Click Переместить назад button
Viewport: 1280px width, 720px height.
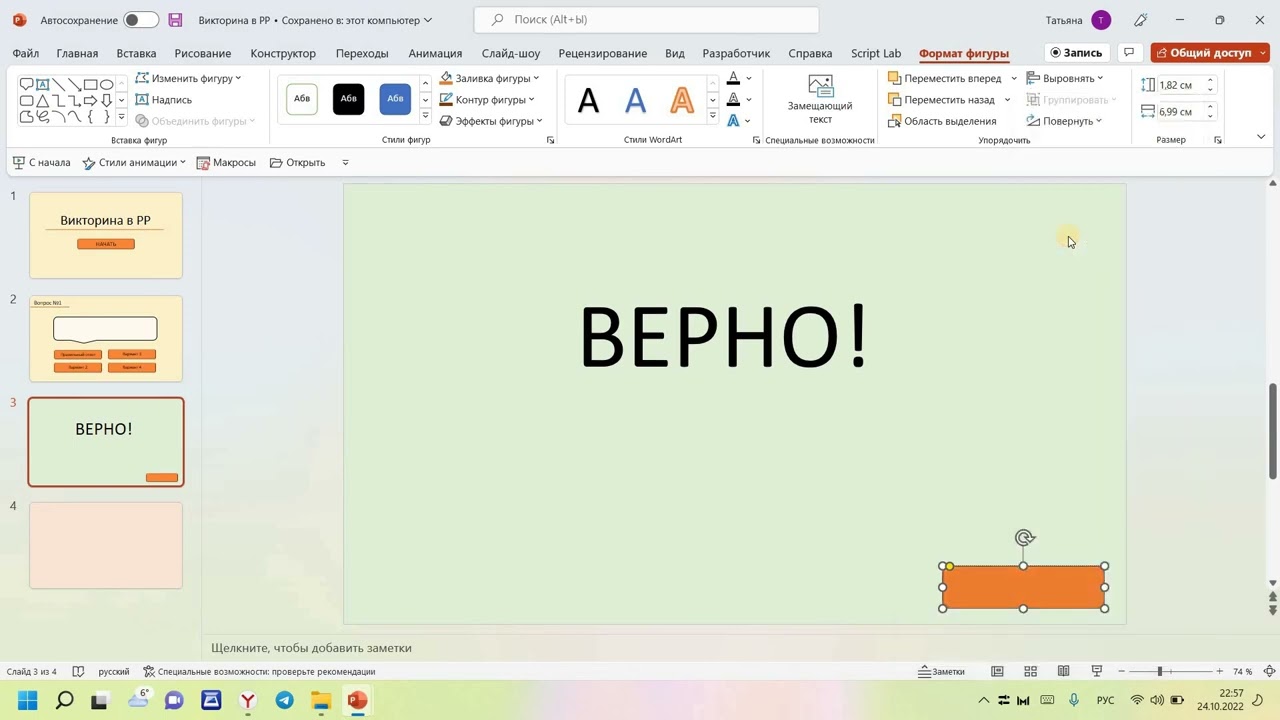coord(942,100)
